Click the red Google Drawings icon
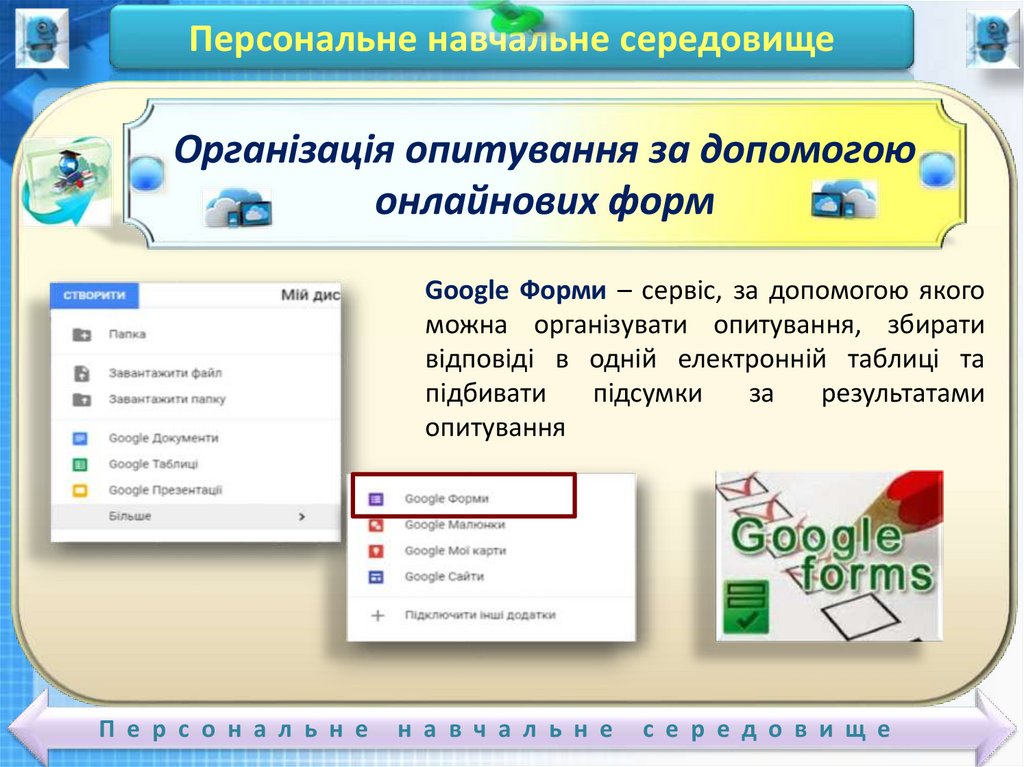The width and height of the screenshot is (1024, 767). pos(376,525)
